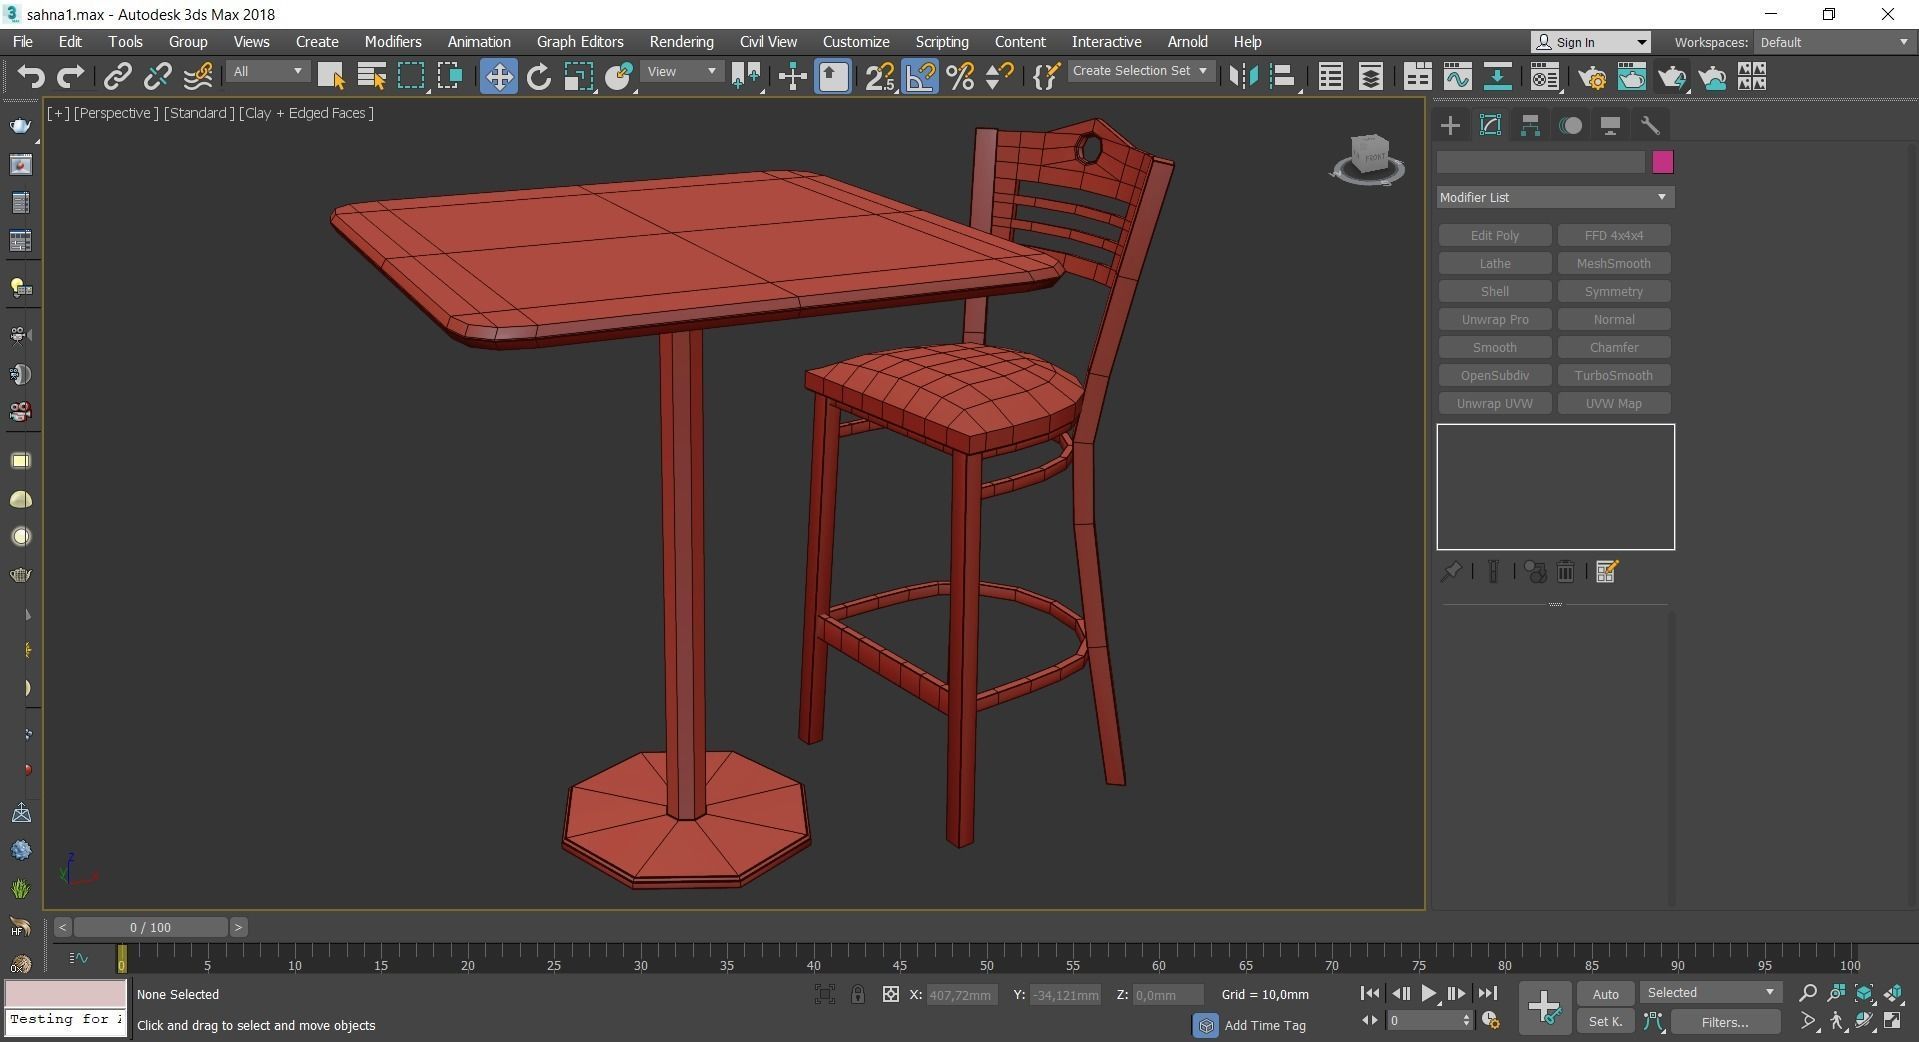
Task: Click the X coordinate input field
Action: pyautogui.click(x=961, y=995)
